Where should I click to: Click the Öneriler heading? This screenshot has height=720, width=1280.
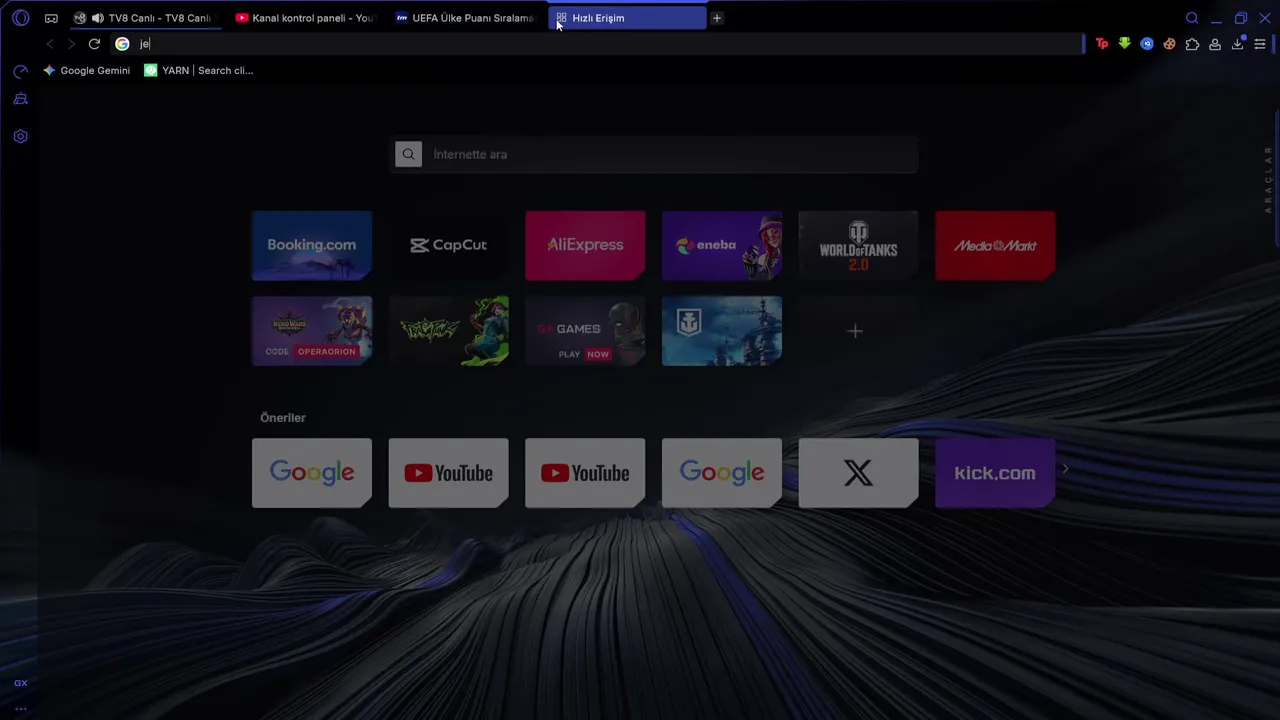tap(283, 418)
